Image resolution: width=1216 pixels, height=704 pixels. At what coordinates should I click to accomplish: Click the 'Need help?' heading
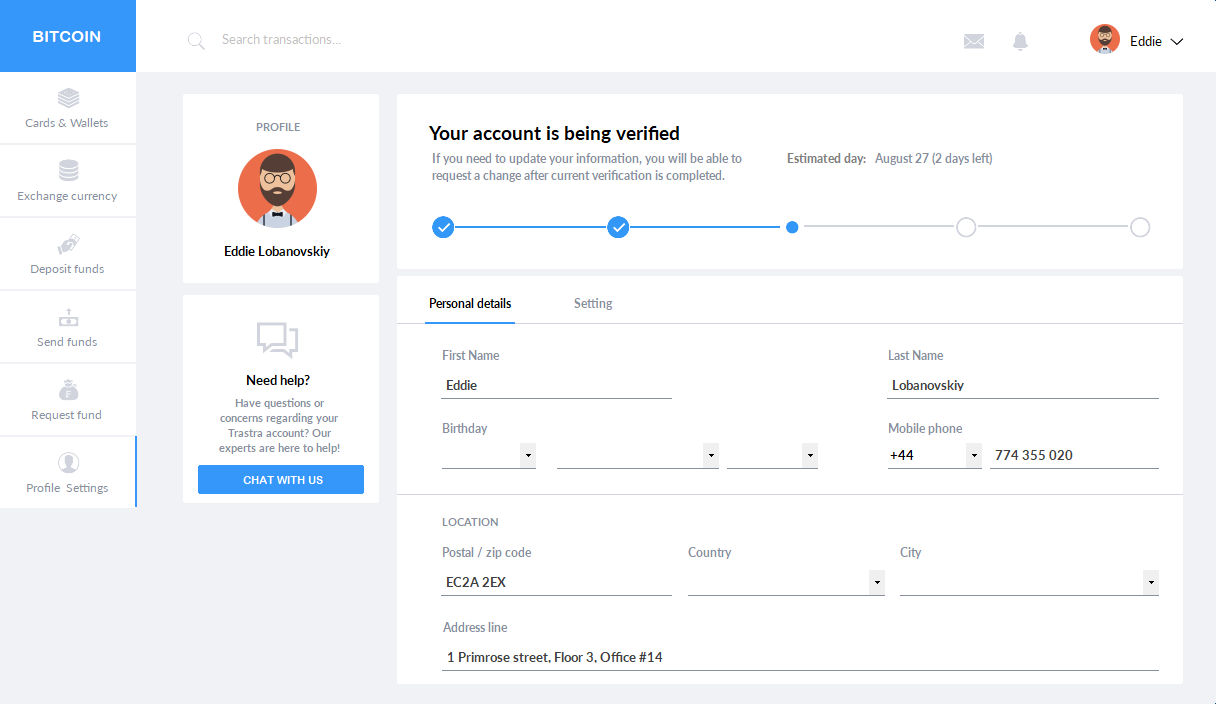tap(278, 381)
